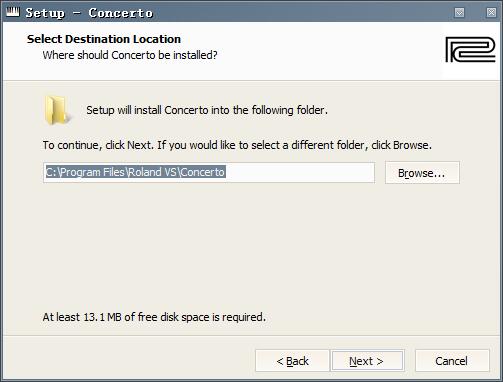Image resolution: width=503 pixels, height=382 pixels.
Task: Click the Roland logo in the header
Action: 470,49
